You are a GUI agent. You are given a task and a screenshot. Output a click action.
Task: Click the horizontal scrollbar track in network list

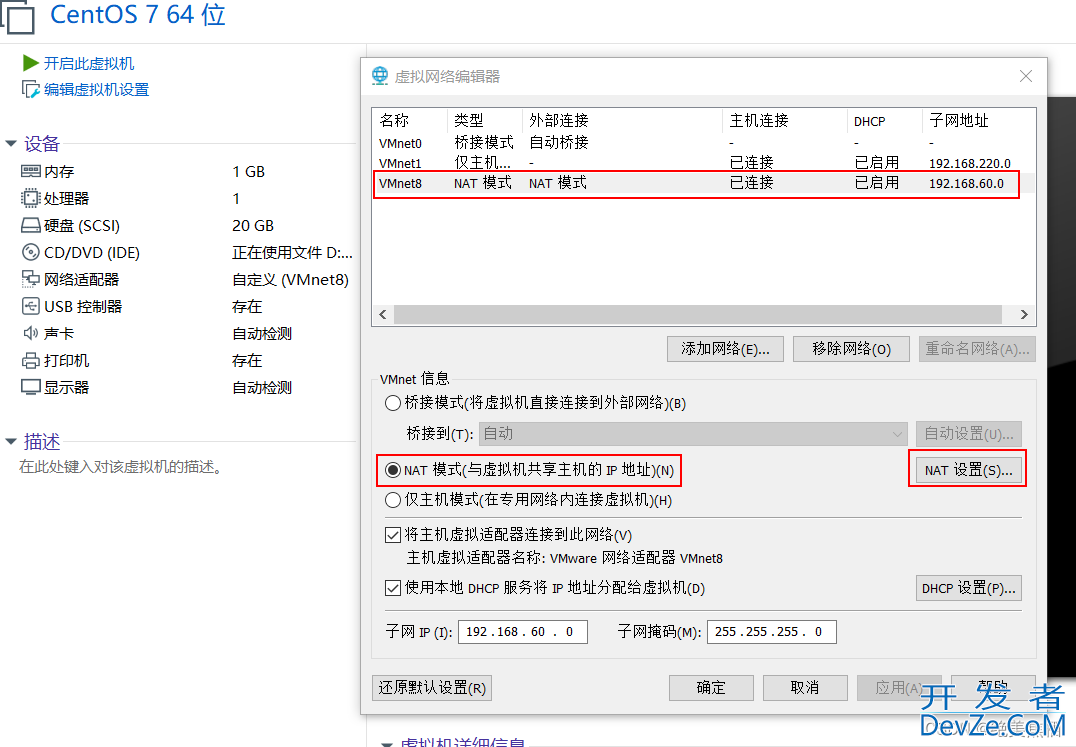pos(698,314)
